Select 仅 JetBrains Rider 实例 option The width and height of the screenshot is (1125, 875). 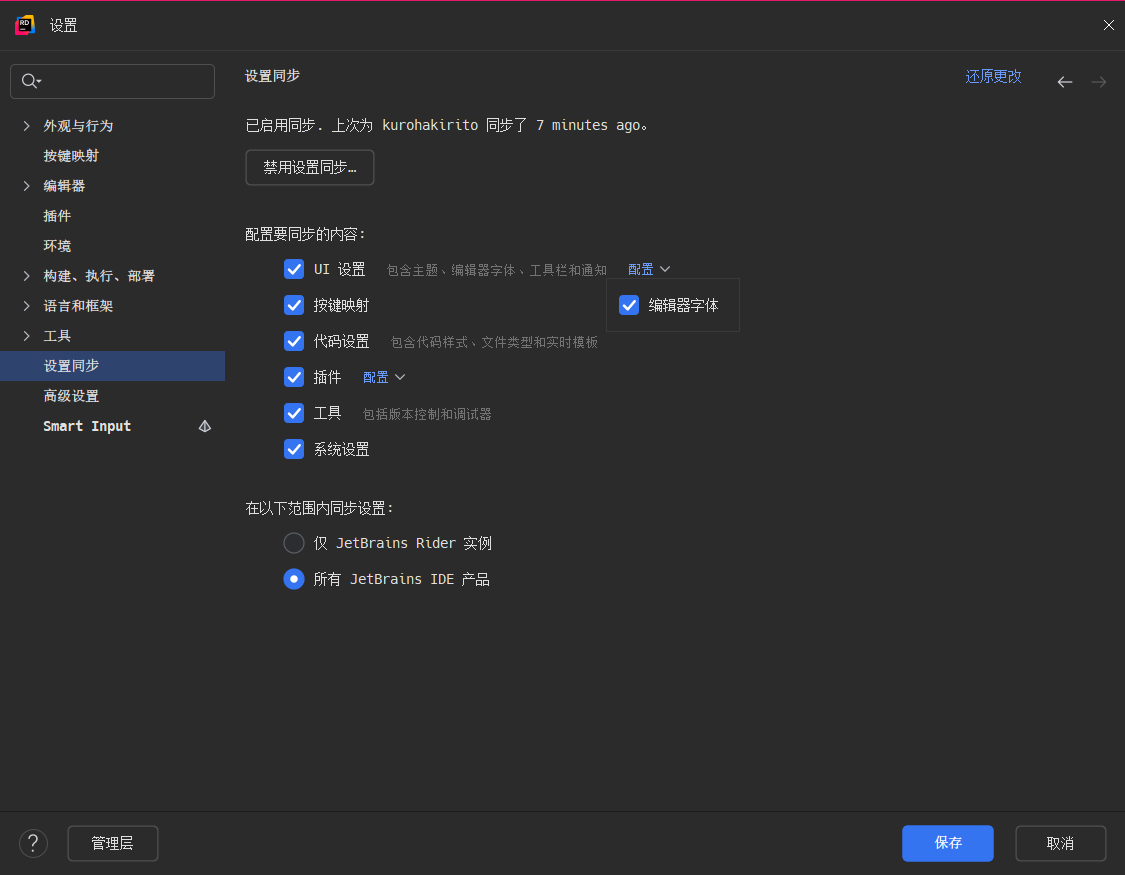pos(293,543)
